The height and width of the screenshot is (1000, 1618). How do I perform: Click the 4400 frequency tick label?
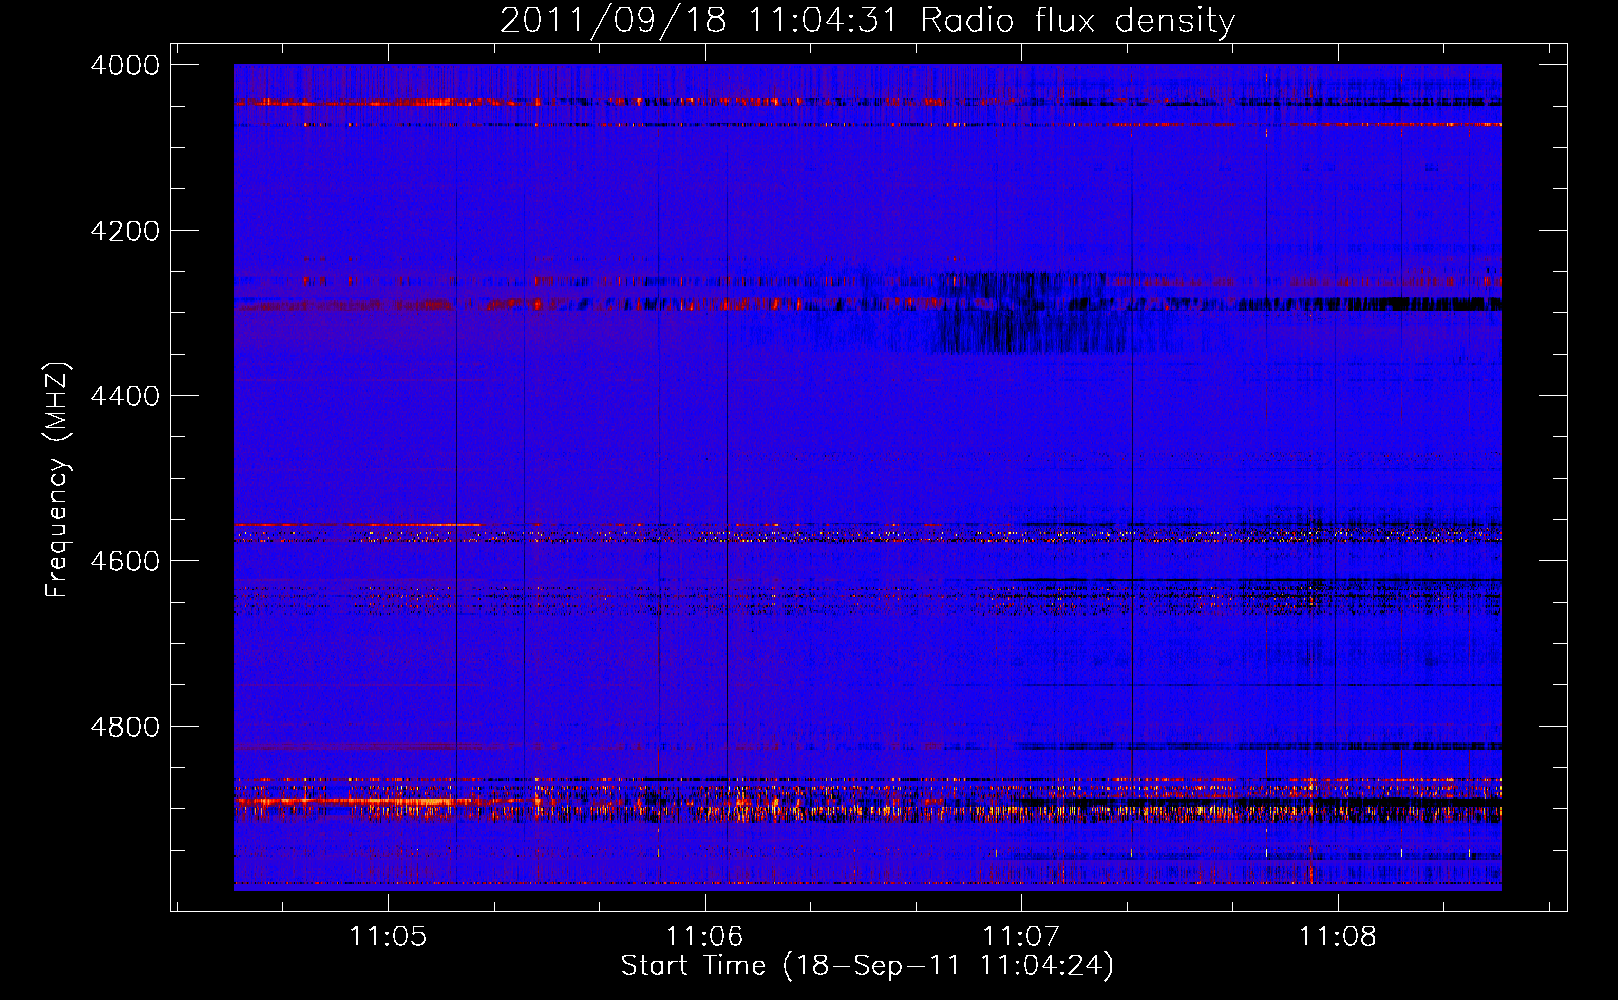tap(125, 396)
